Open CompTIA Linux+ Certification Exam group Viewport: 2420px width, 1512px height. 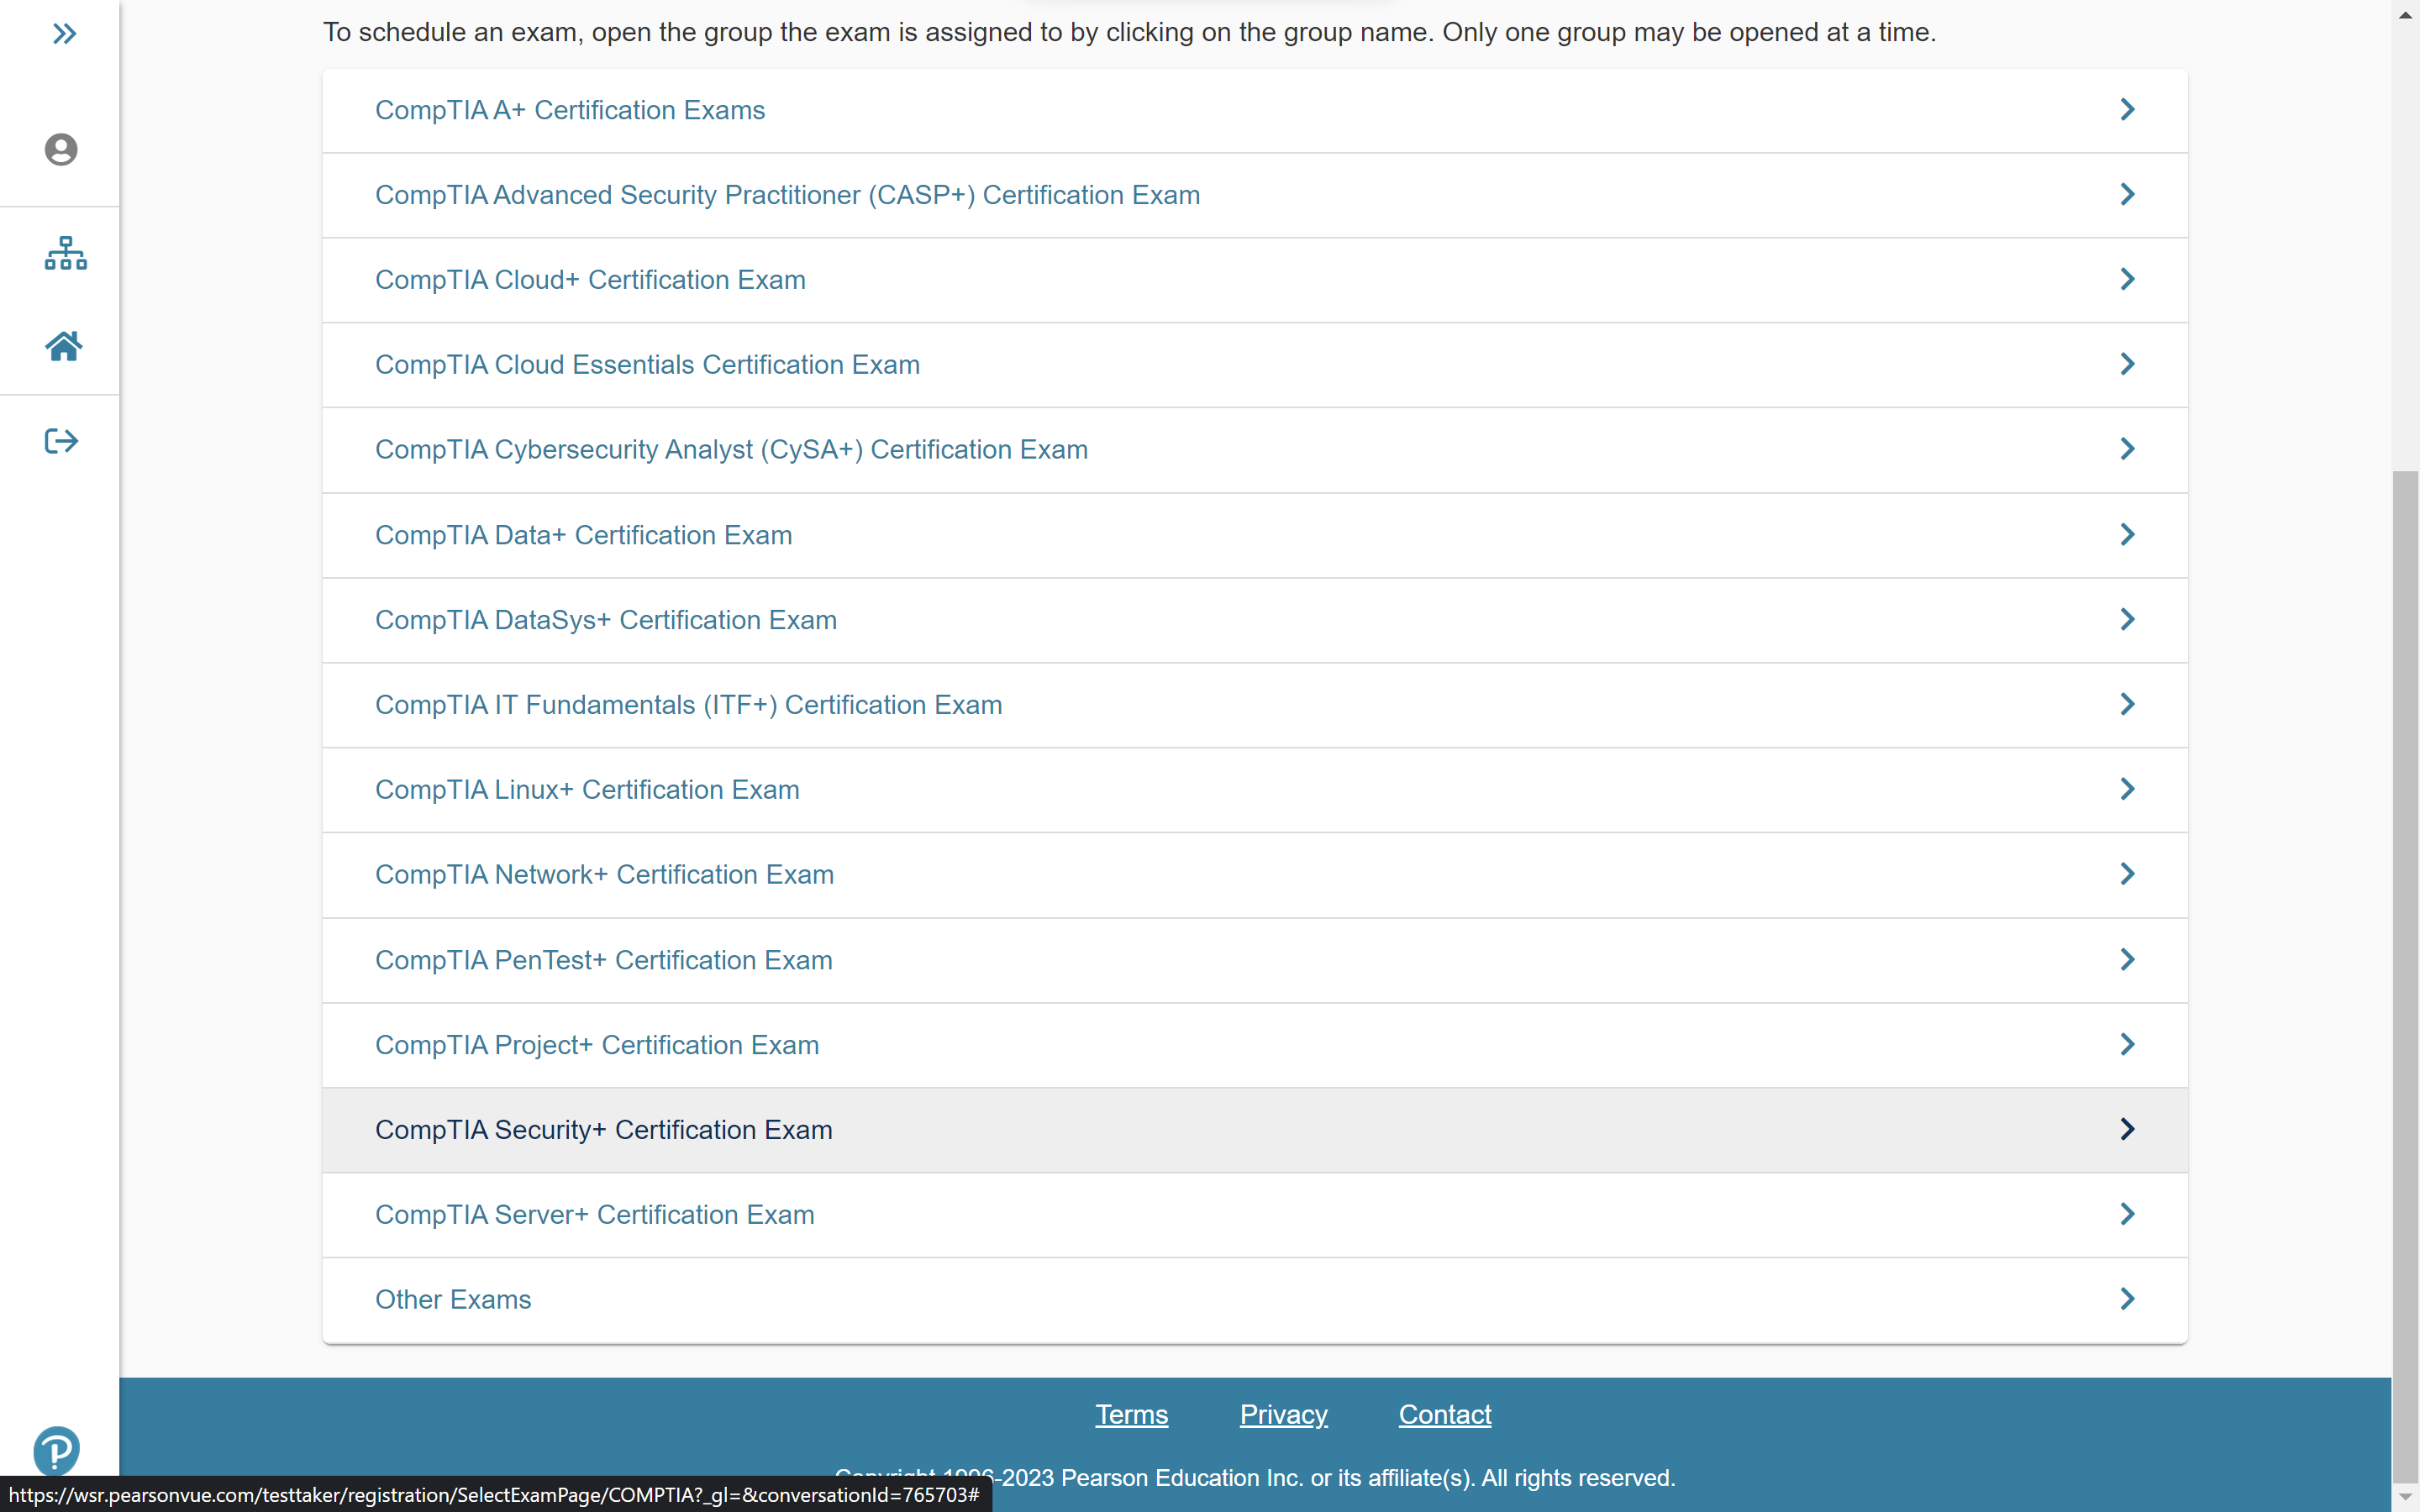[1254, 790]
